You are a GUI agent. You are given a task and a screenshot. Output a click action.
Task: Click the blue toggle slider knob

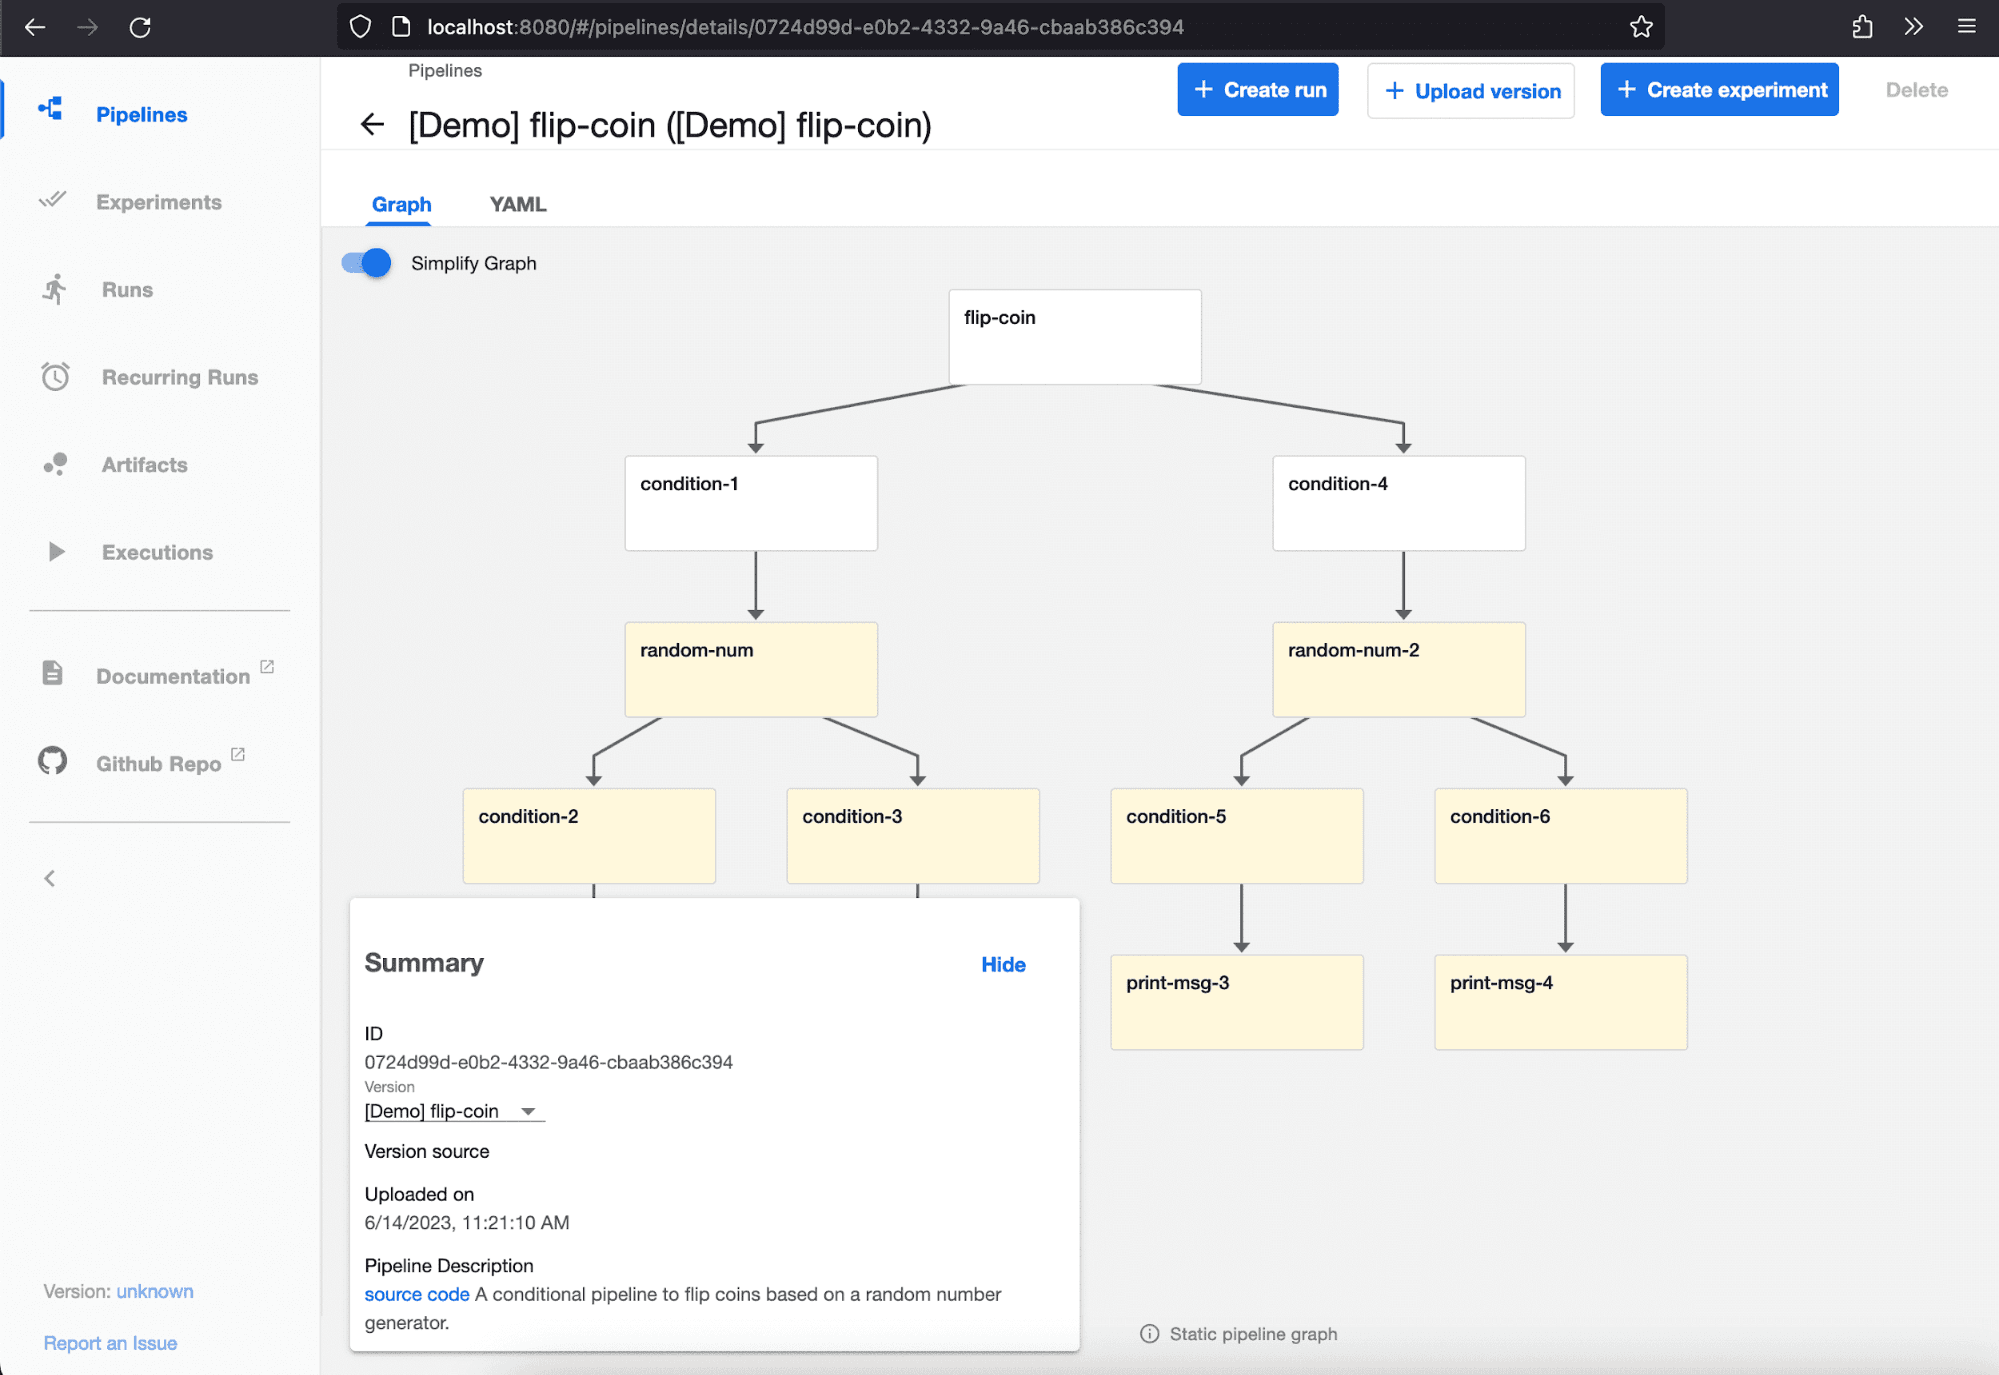click(x=374, y=263)
